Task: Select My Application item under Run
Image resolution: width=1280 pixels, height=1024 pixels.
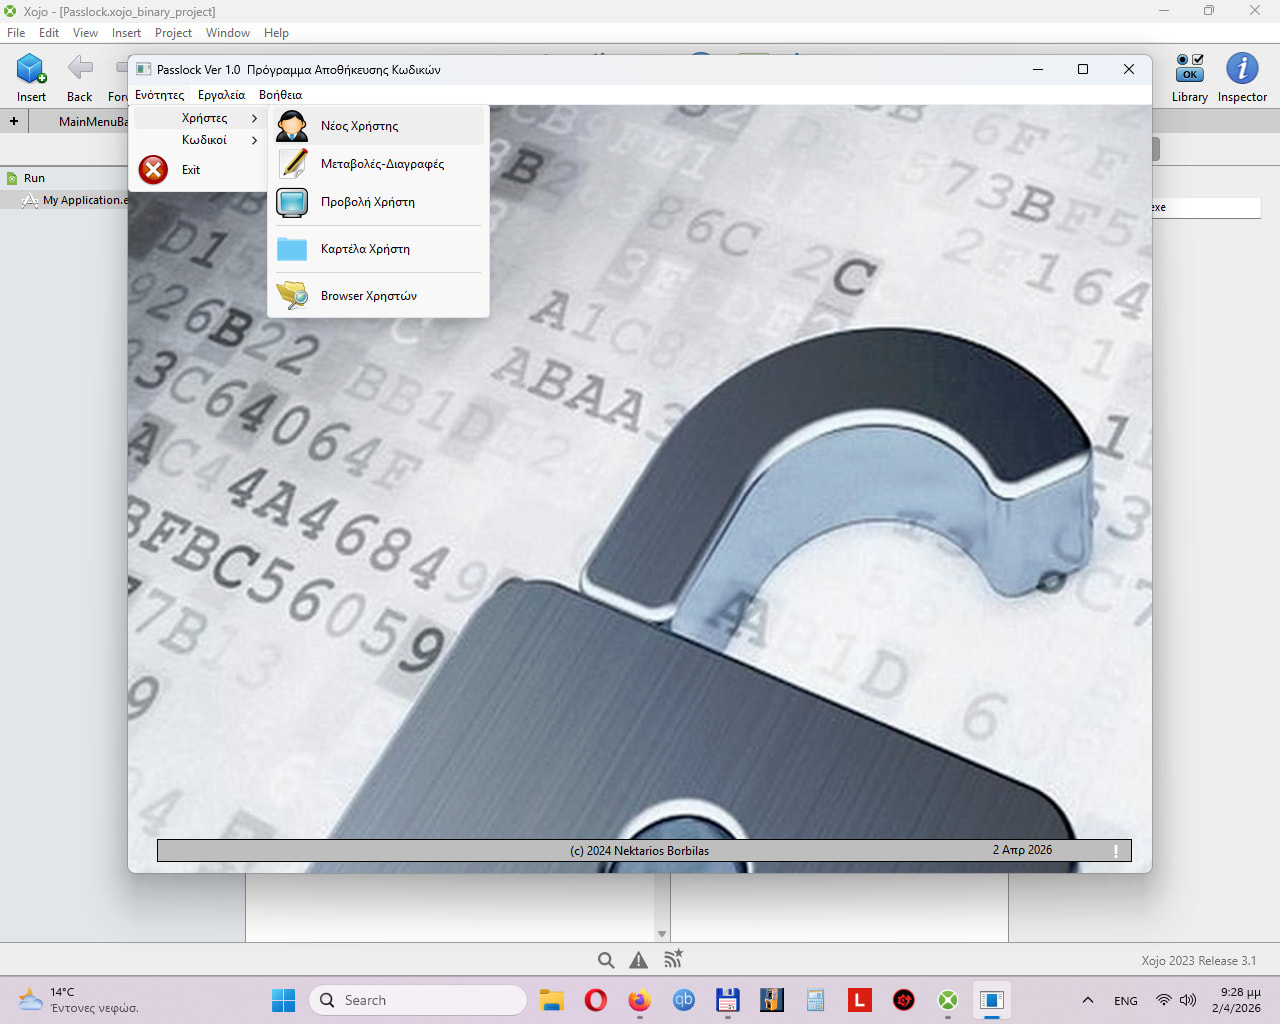Action: click(x=84, y=200)
